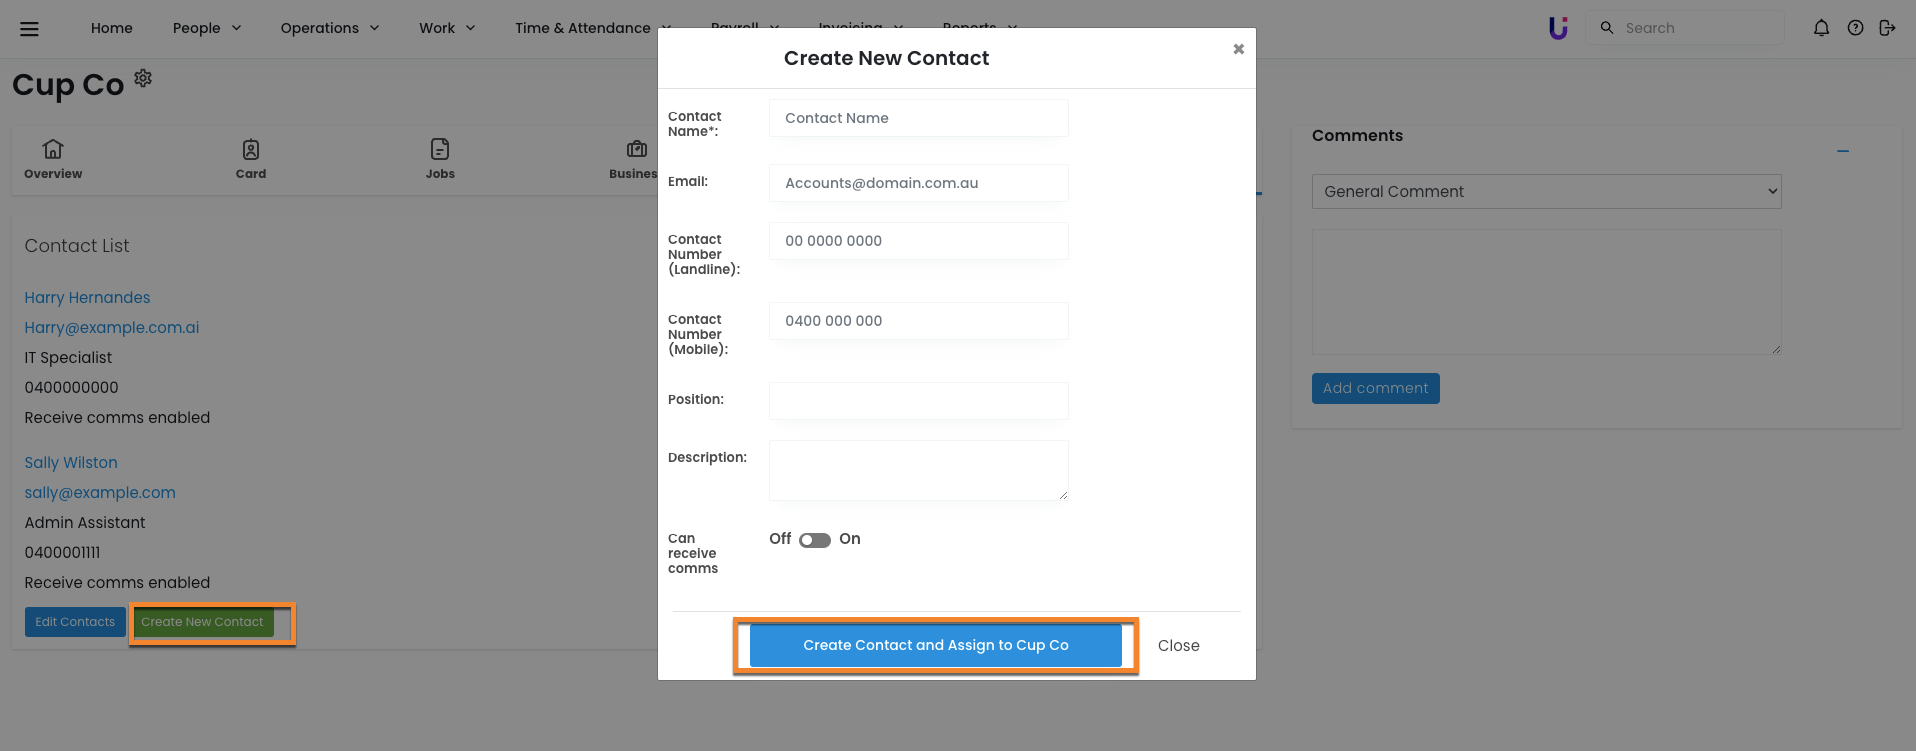Click the Edit Contacts button
This screenshot has width=1916, height=751.
point(75,622)
